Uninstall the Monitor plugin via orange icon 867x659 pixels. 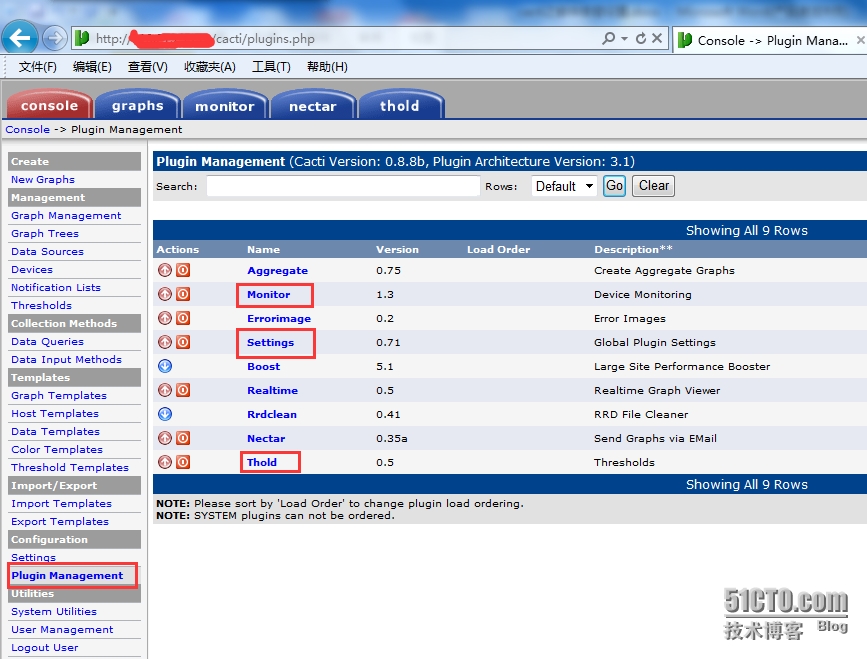coord(183,294)
